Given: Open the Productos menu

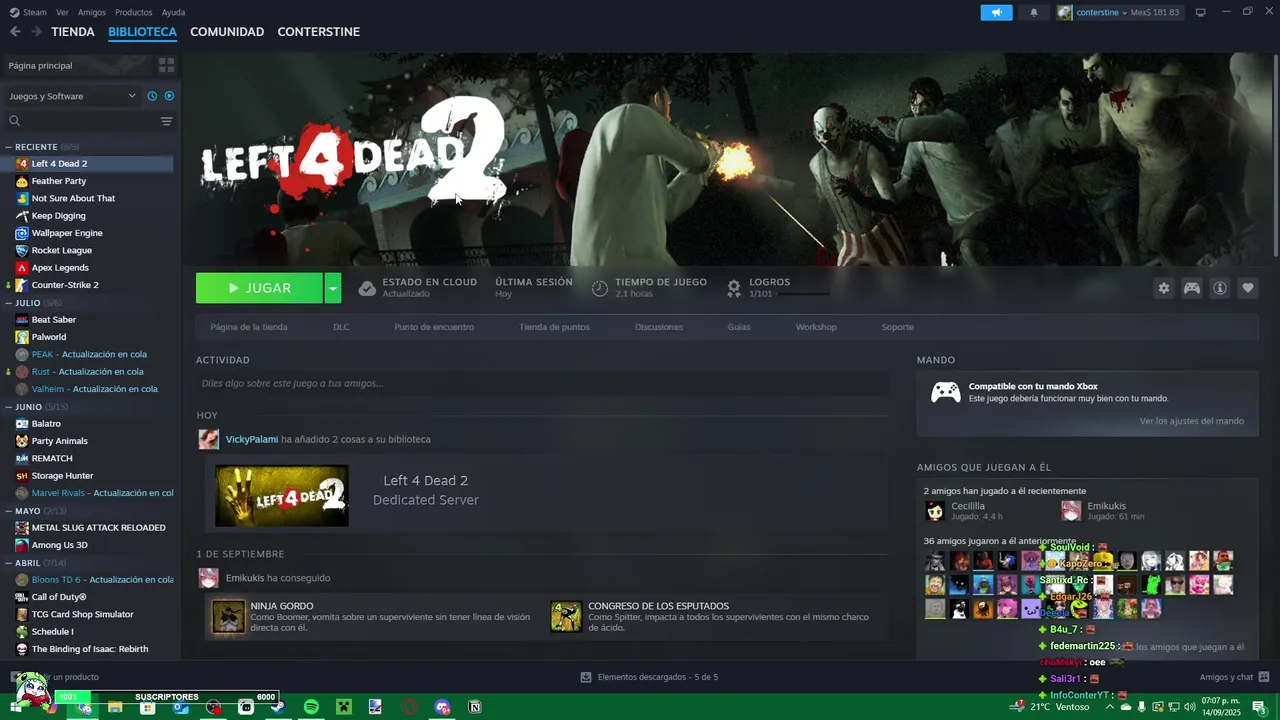Looking at the screenshot, I should click(133, 12).
